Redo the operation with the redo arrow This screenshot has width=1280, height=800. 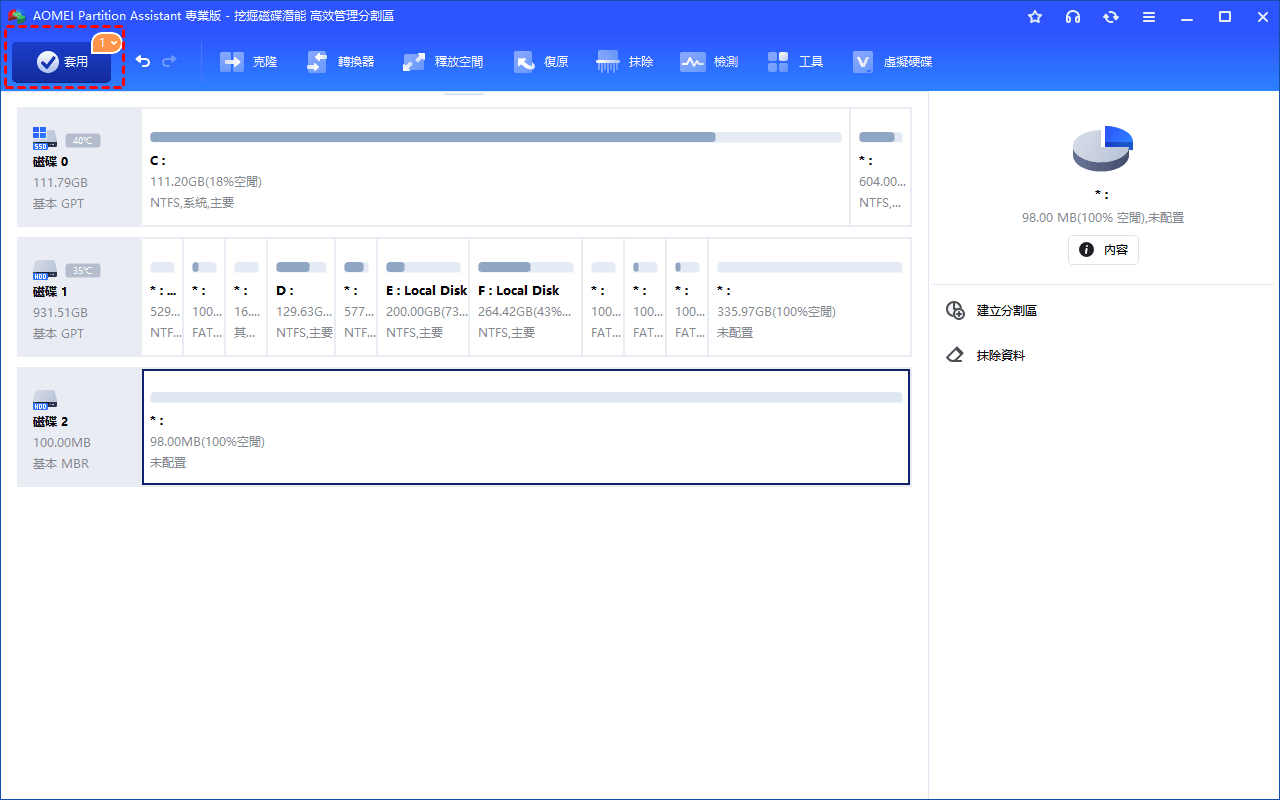coord(169,62)
